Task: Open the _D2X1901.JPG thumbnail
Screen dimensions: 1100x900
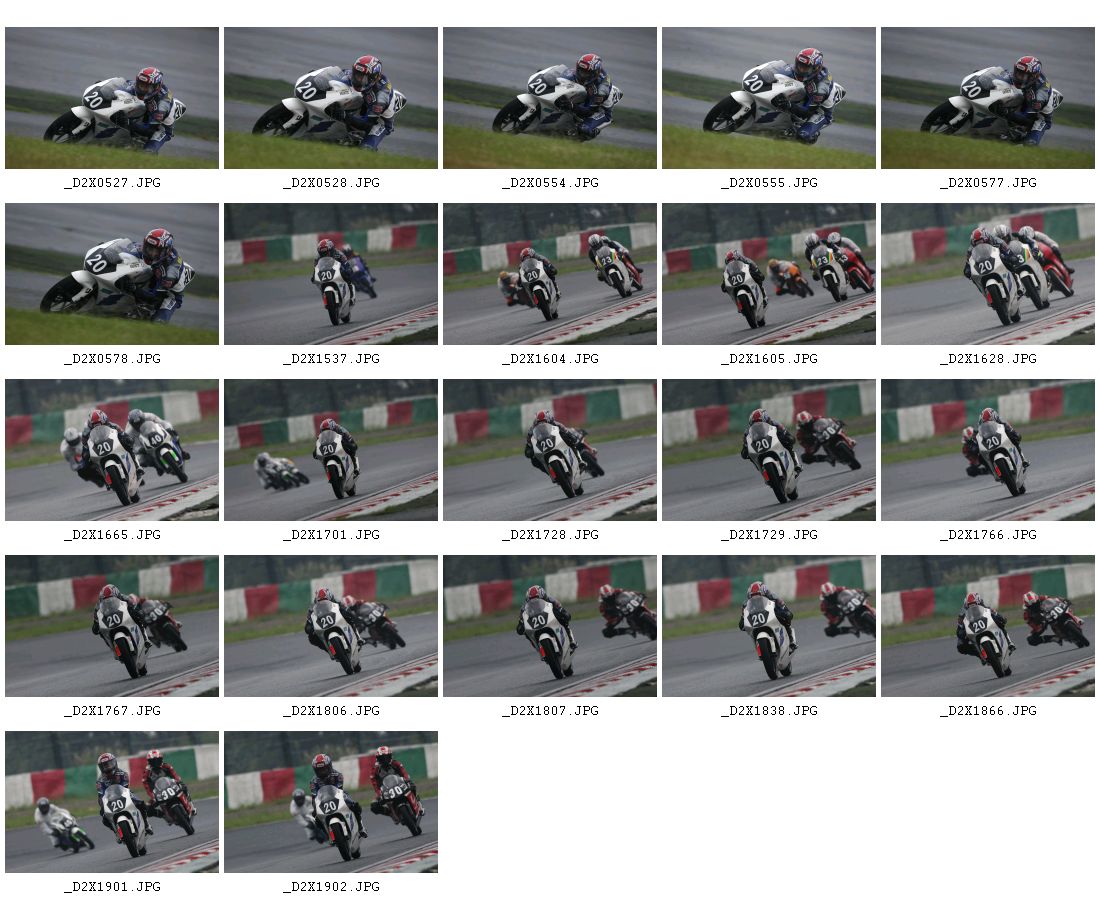Action: 112,802
